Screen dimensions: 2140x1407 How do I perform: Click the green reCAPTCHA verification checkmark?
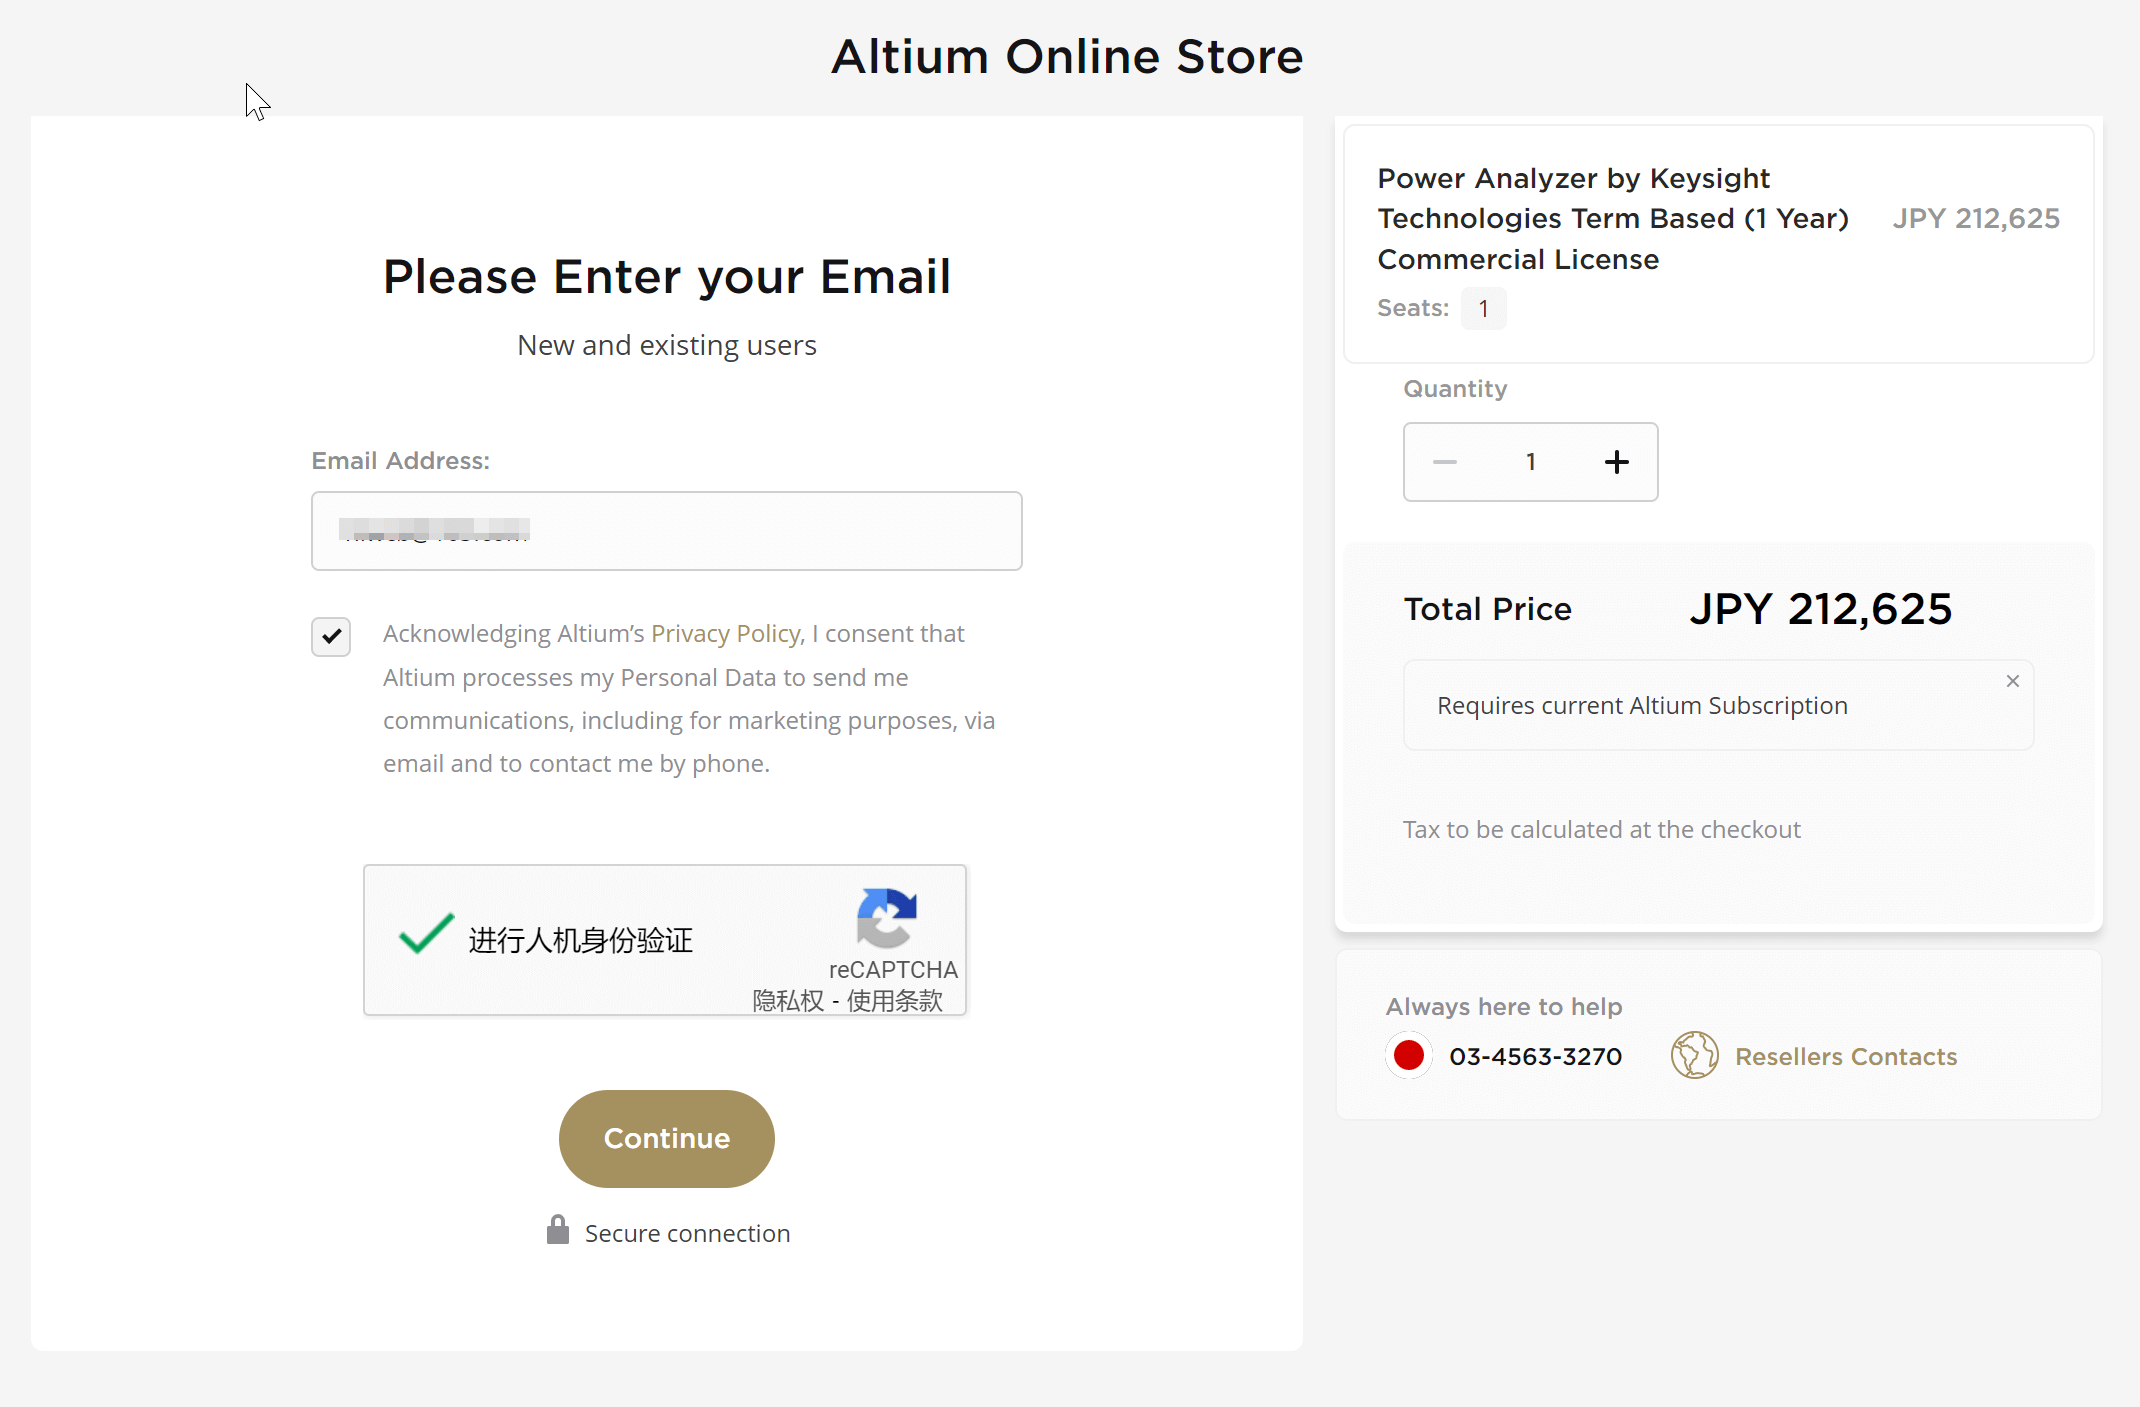pos(426,935)
